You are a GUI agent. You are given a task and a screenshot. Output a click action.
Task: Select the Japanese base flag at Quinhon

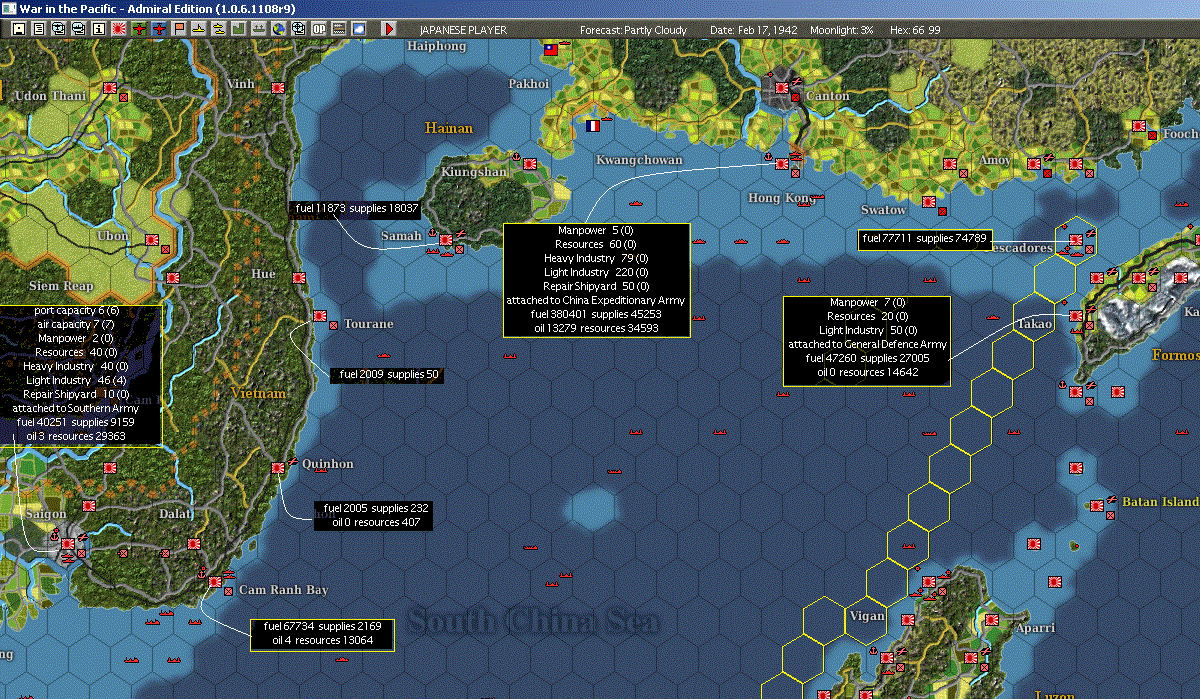pyautogui.click(x=279, y=467)
